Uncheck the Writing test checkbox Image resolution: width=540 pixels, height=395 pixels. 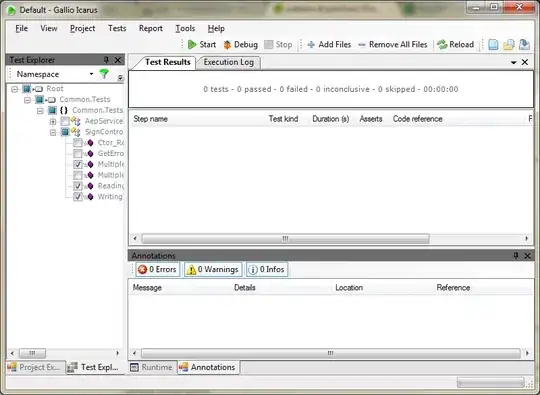[77, 197]
